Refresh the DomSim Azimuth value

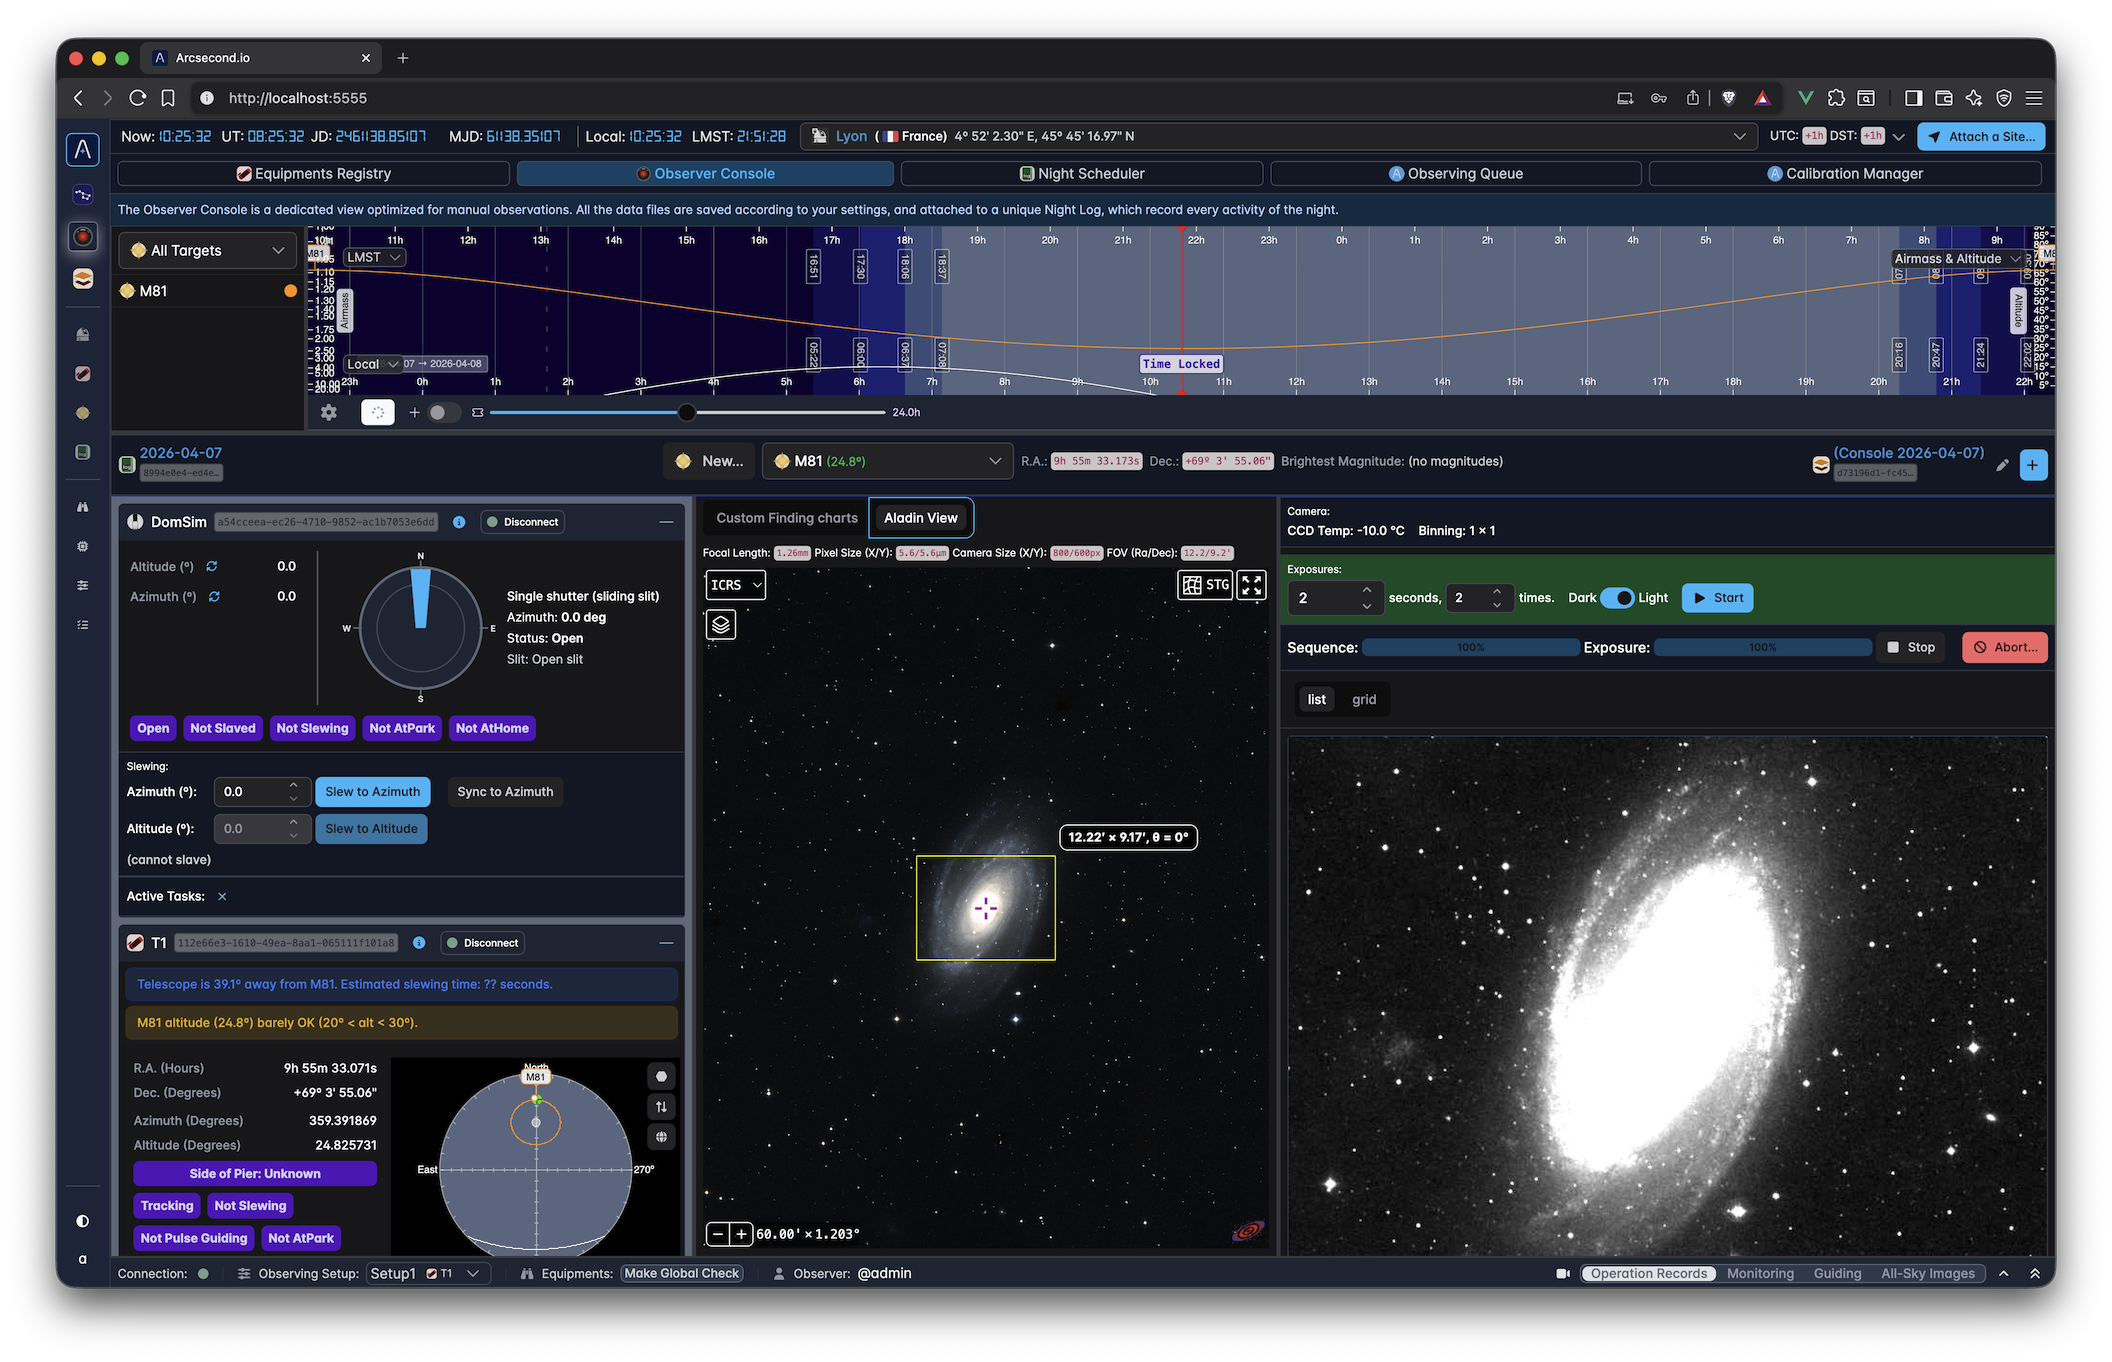(x=214, y=596)
